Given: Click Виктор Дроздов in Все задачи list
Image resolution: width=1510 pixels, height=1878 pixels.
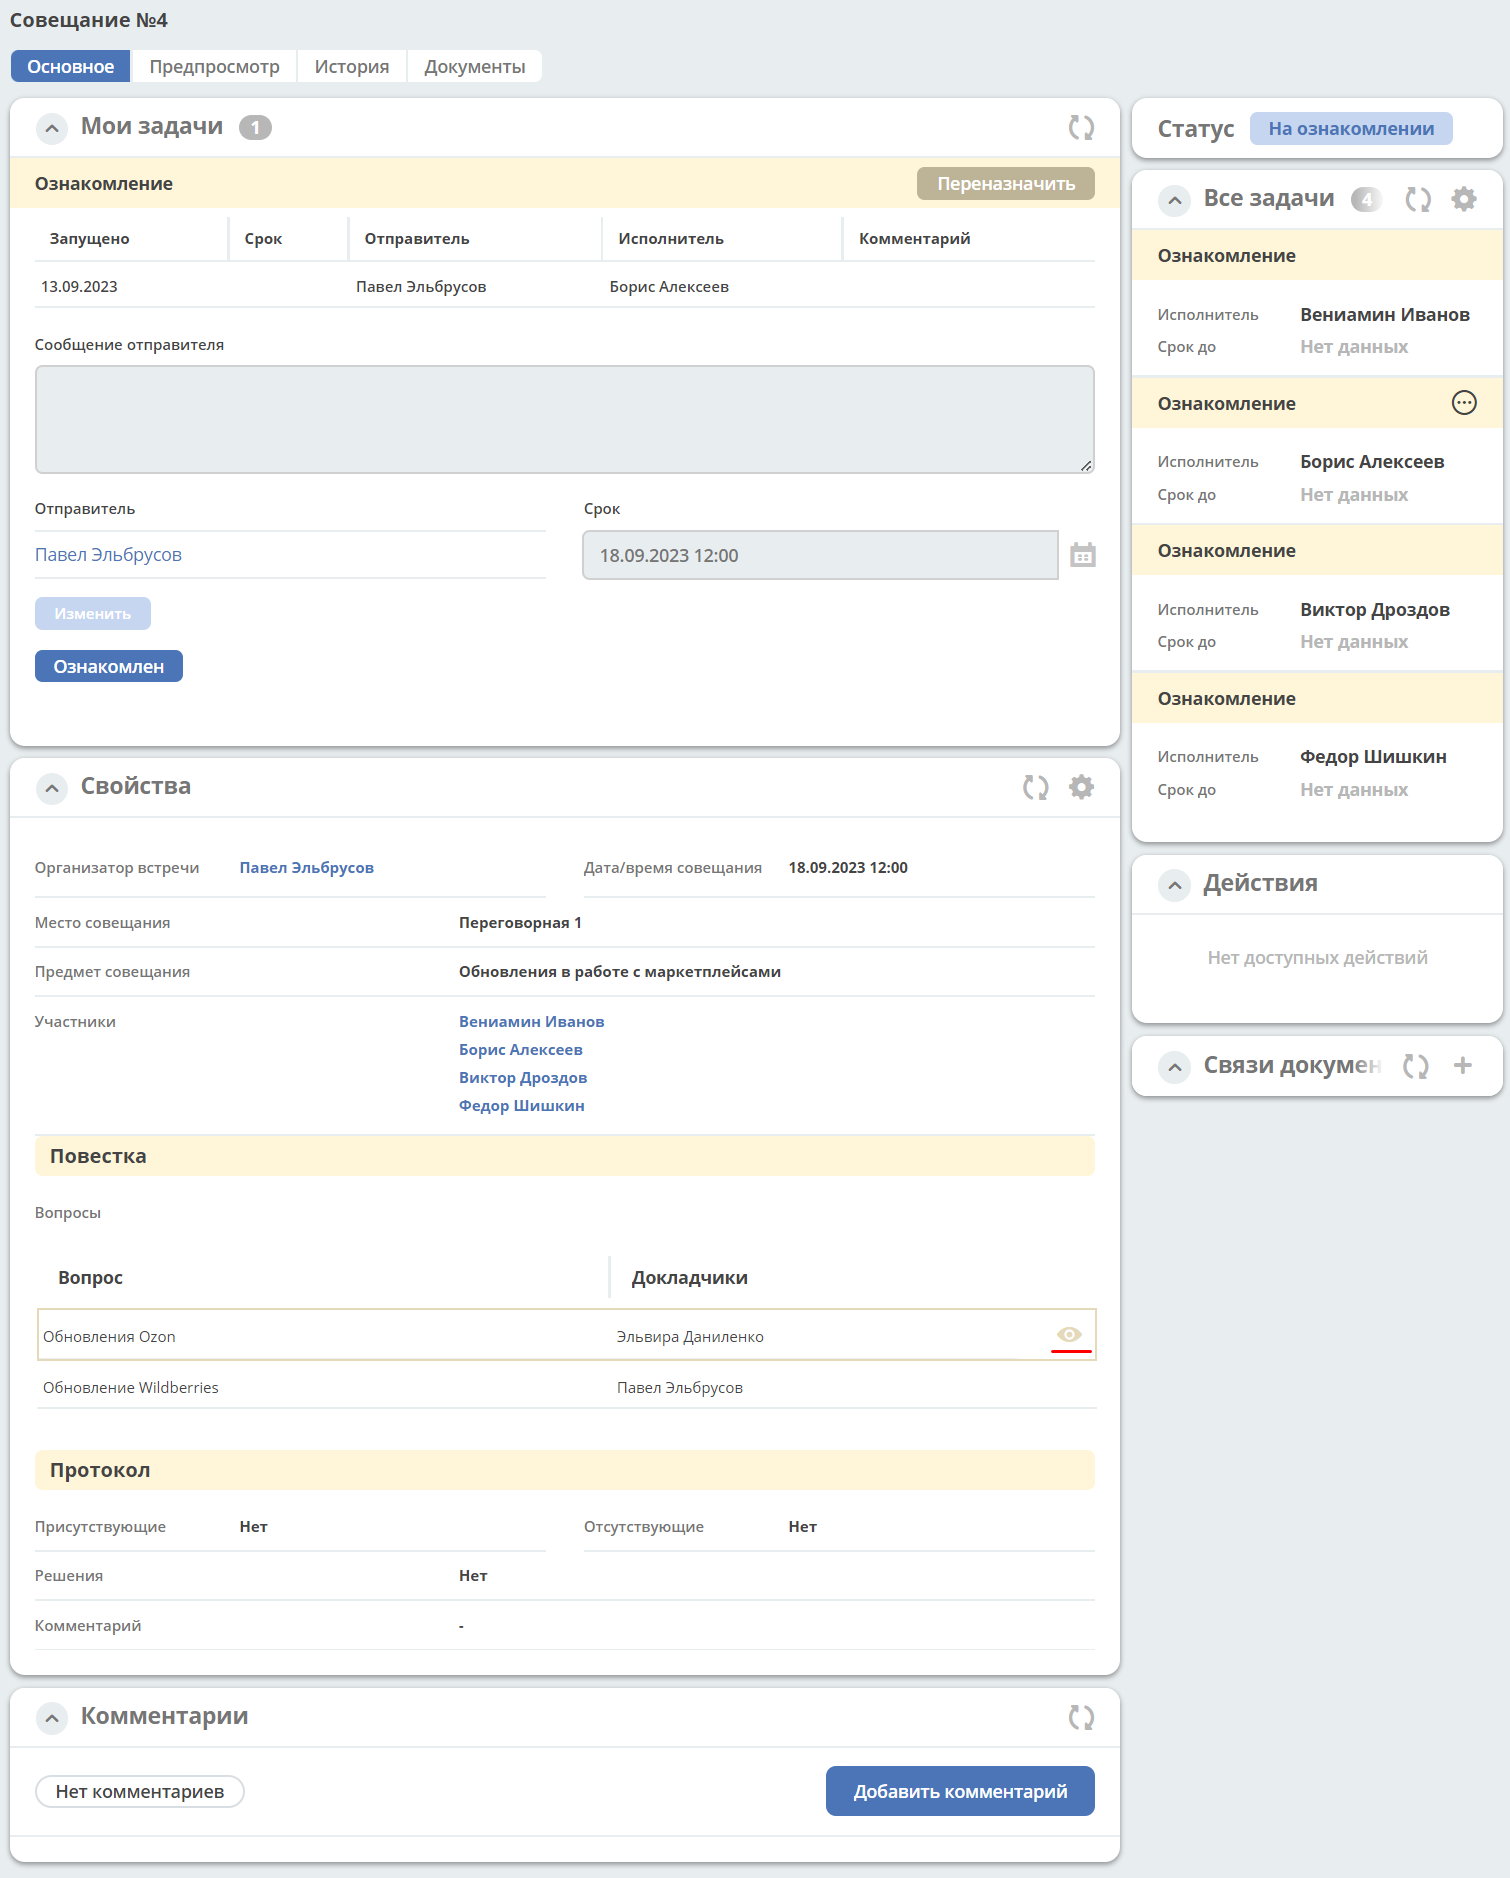Looking at the screenshot, I should [x=1375, y=610].
